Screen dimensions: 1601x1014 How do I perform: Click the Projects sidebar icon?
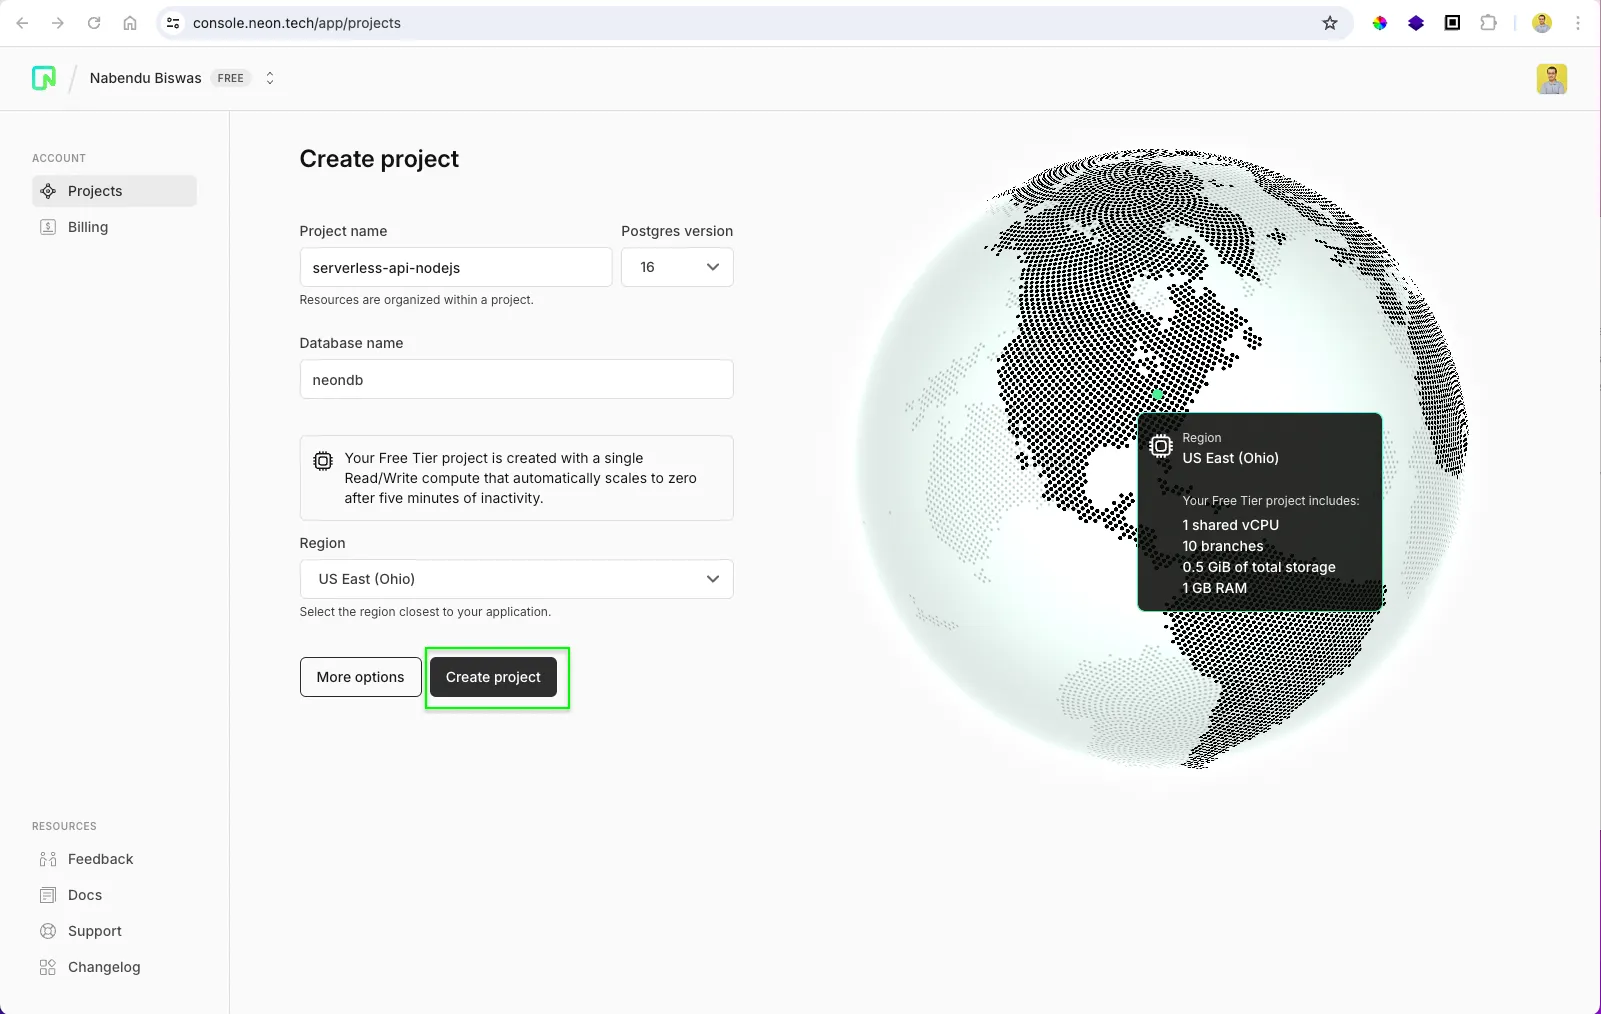click(x=48, y=191)
